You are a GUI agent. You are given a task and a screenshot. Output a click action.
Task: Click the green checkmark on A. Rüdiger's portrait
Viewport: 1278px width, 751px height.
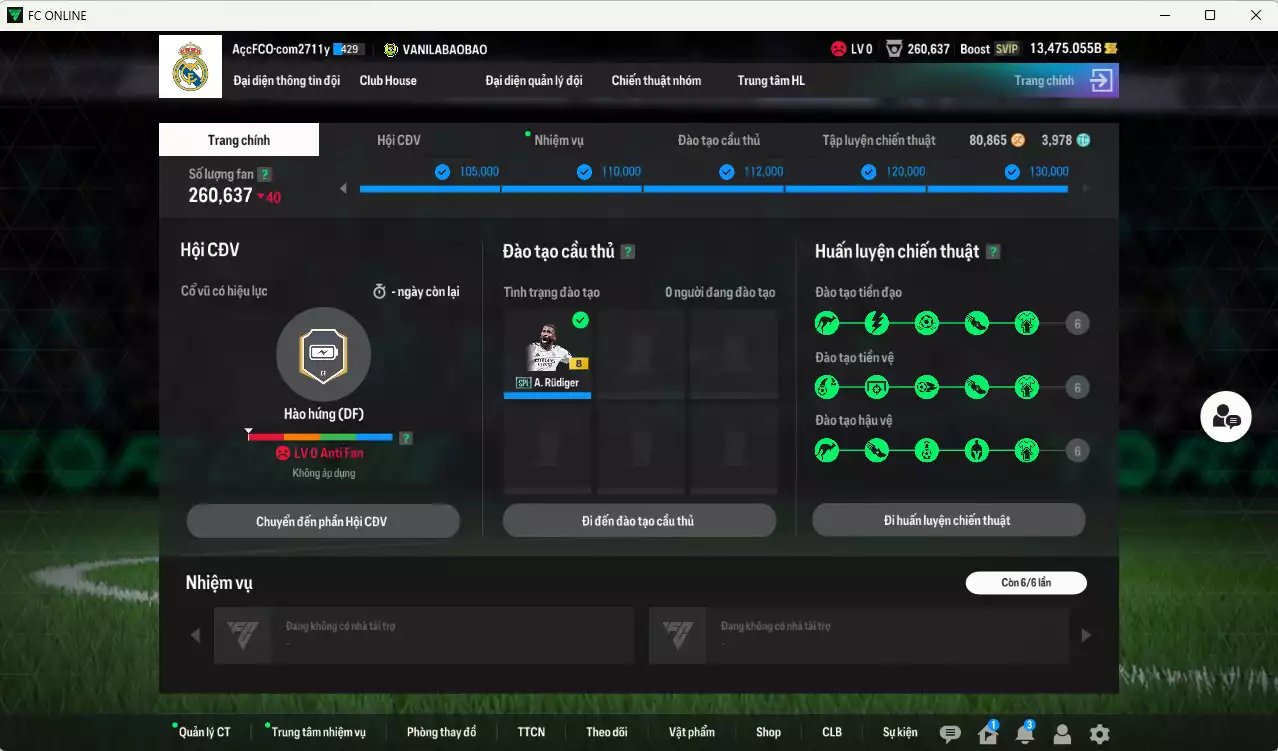click(578, 320)
